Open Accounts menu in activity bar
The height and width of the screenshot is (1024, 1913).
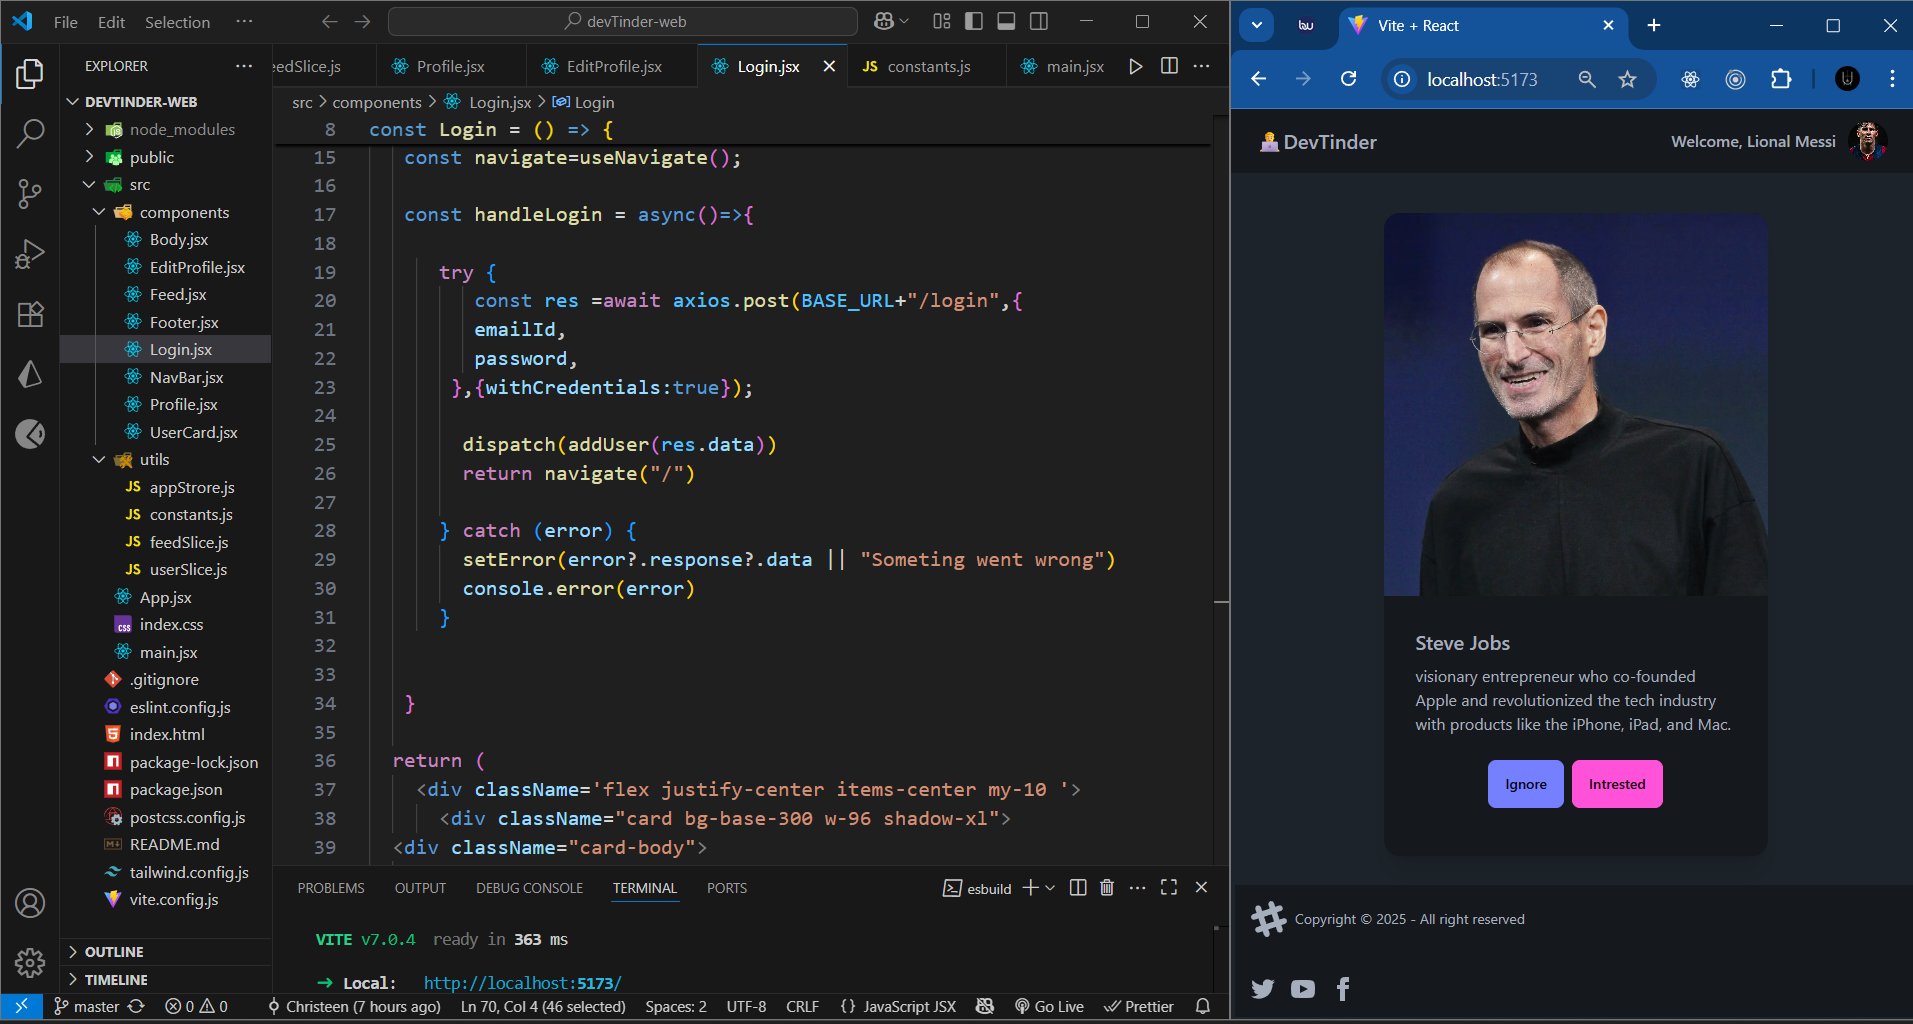[30, 903]
